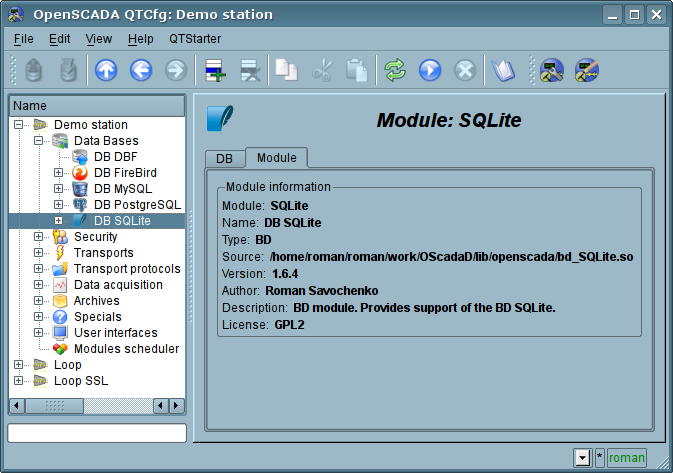Image resolution: width=673 pixels, height=473 pixels.
Task: Click the Save to DB toolbar icon
Action: (68, 70)
